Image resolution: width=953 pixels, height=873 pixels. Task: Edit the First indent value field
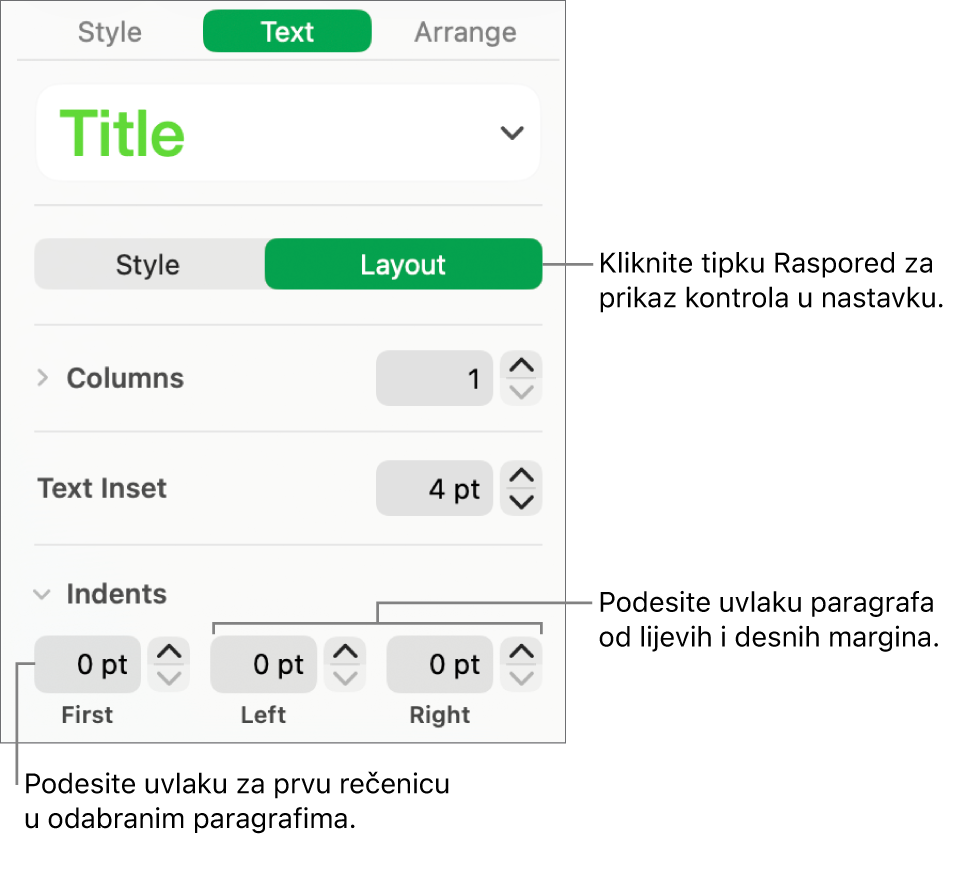point(87,664)
